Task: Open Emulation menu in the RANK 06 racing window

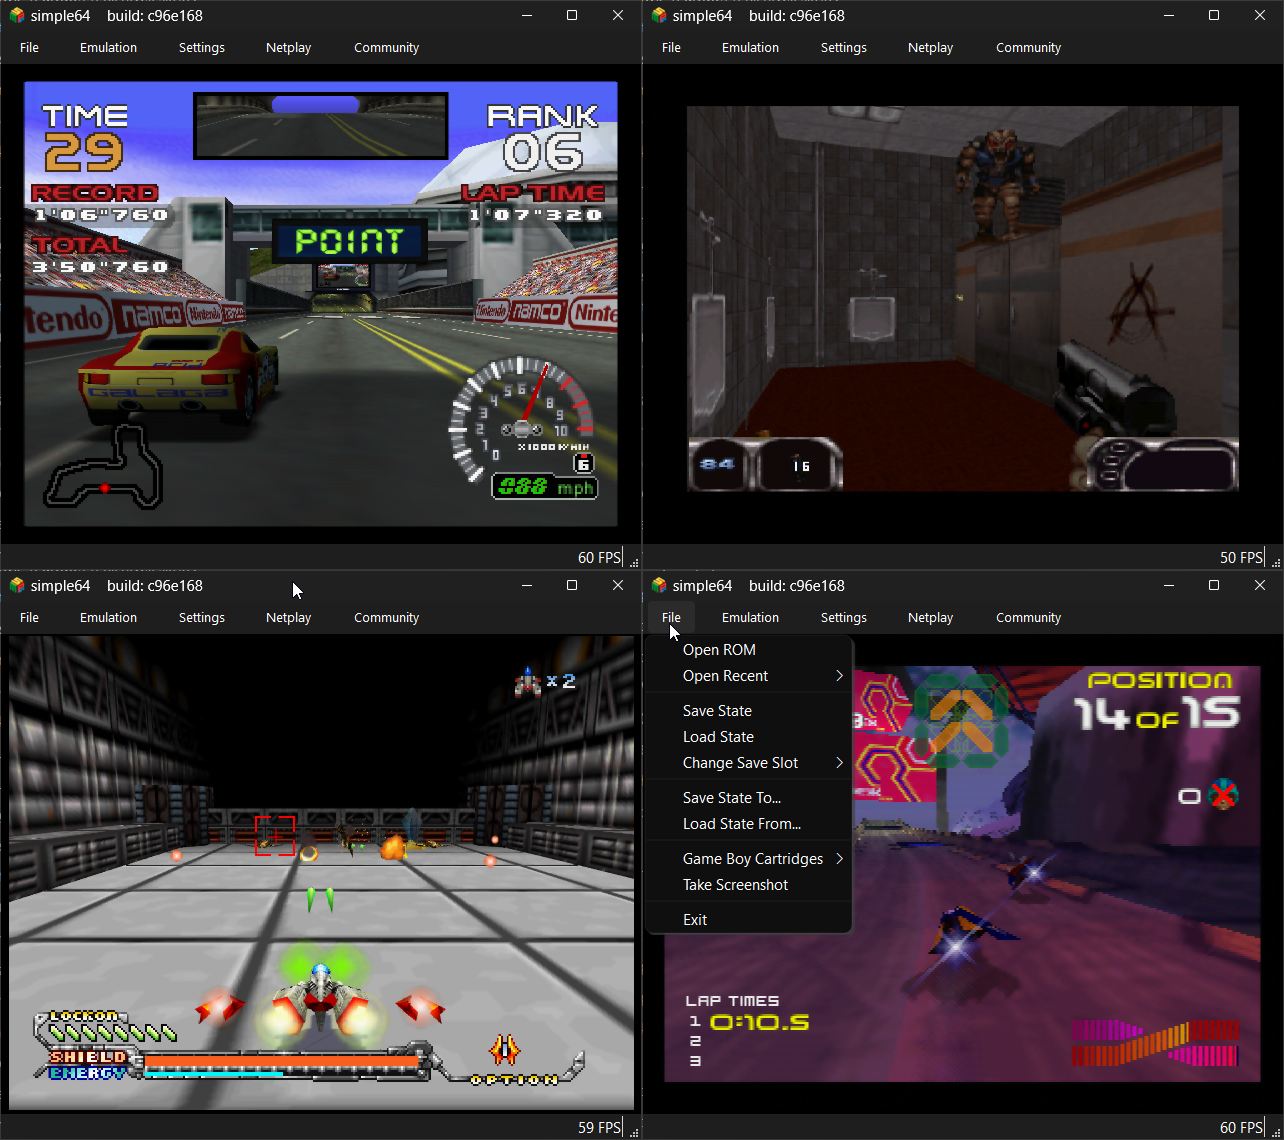Action: (x=108, y=48)
